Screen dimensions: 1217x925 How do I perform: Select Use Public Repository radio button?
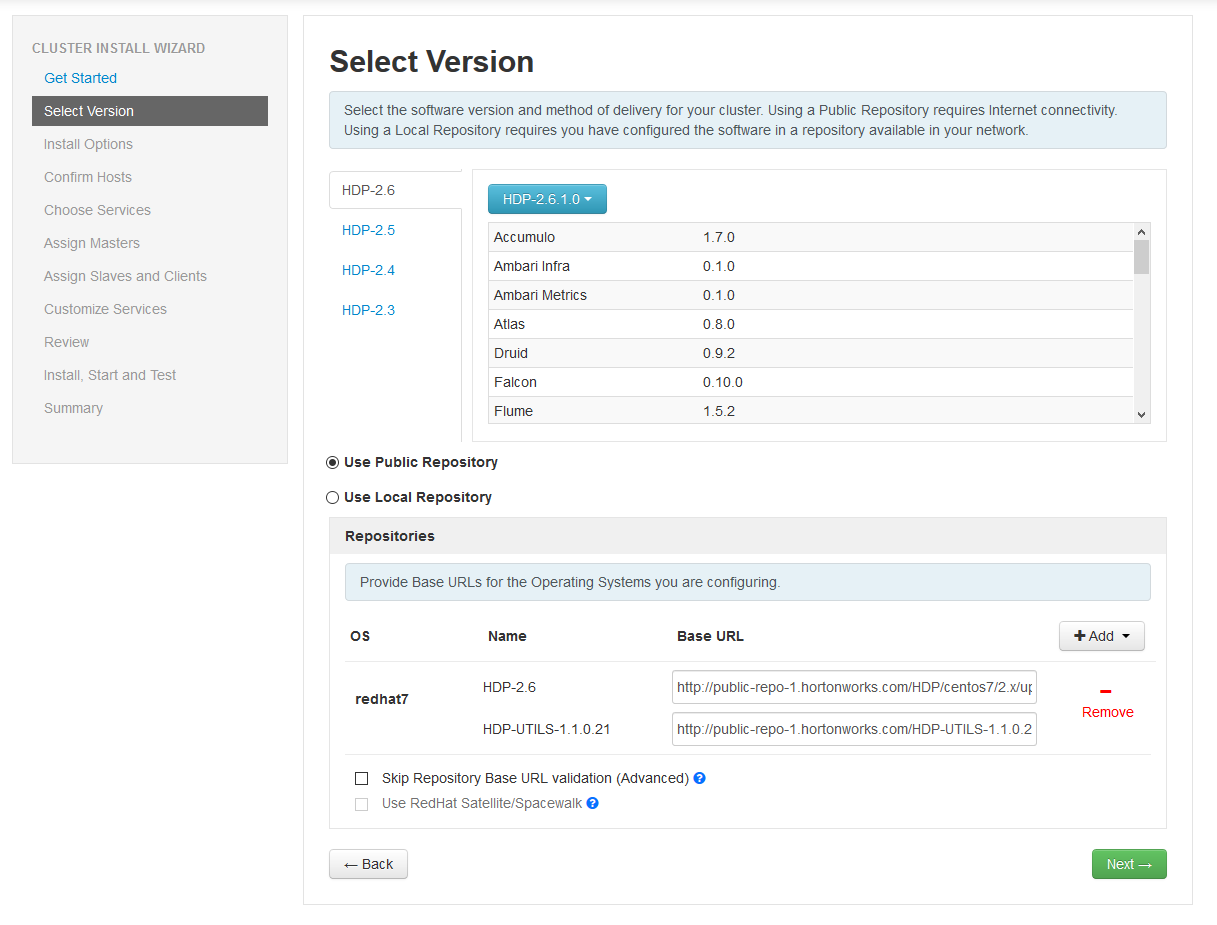(x=333, y=463)
